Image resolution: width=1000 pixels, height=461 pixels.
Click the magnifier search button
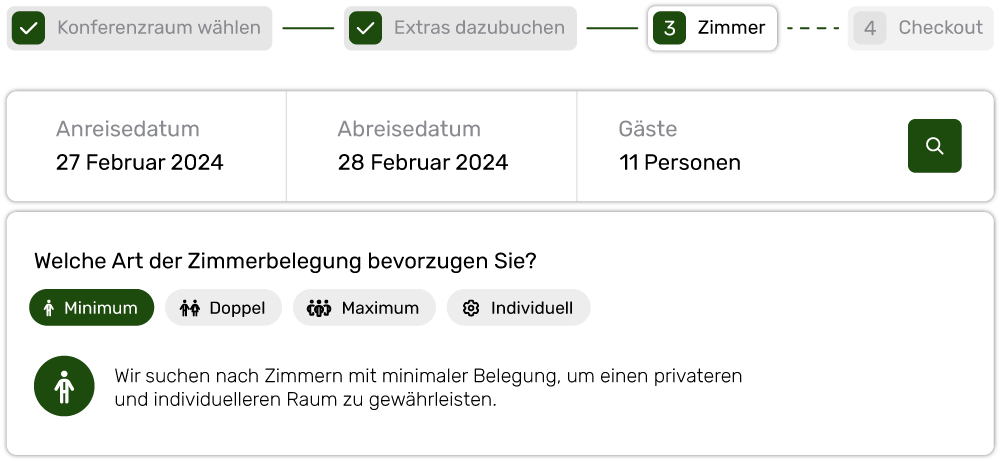934,145
